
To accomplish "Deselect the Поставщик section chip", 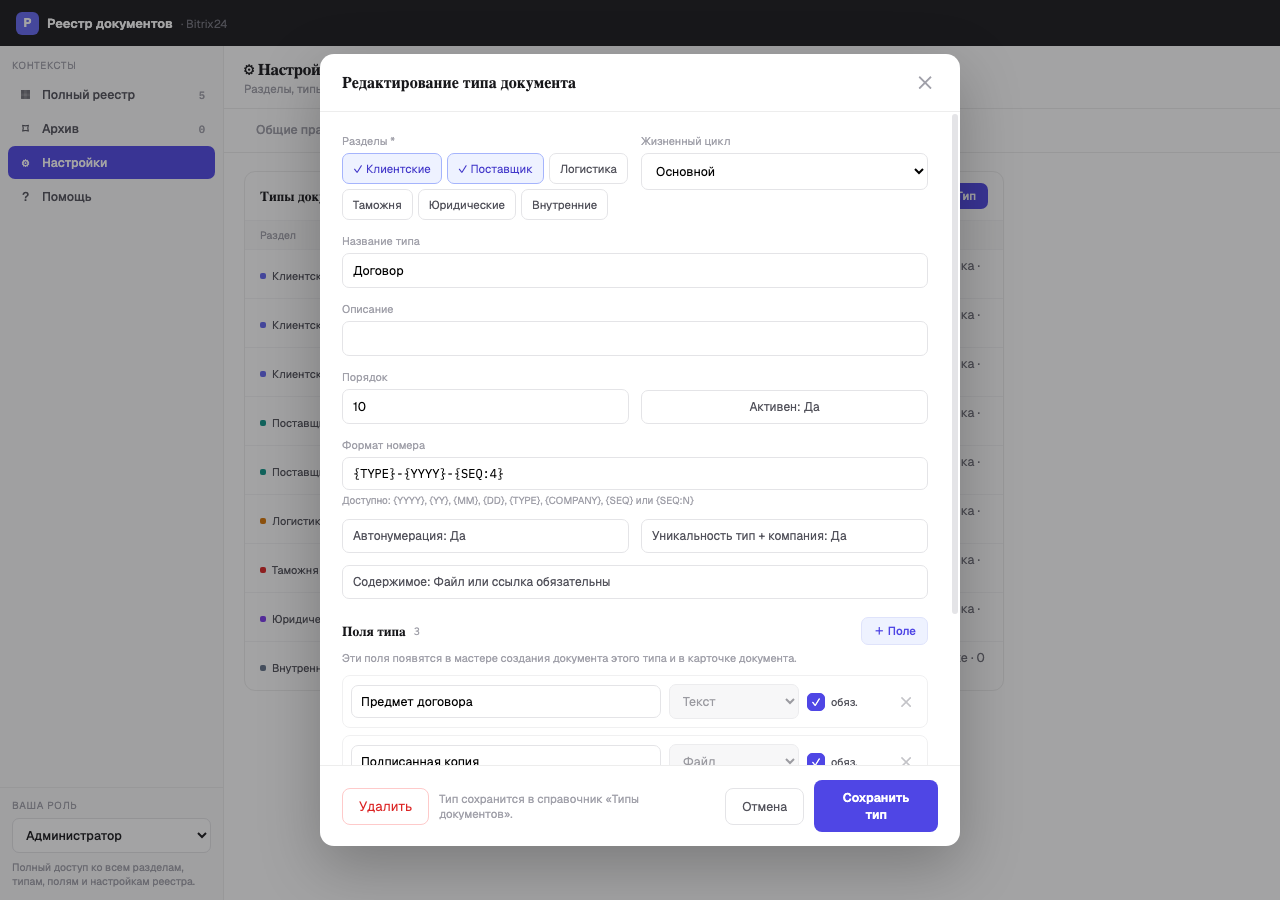I will [x=495, y=169].
